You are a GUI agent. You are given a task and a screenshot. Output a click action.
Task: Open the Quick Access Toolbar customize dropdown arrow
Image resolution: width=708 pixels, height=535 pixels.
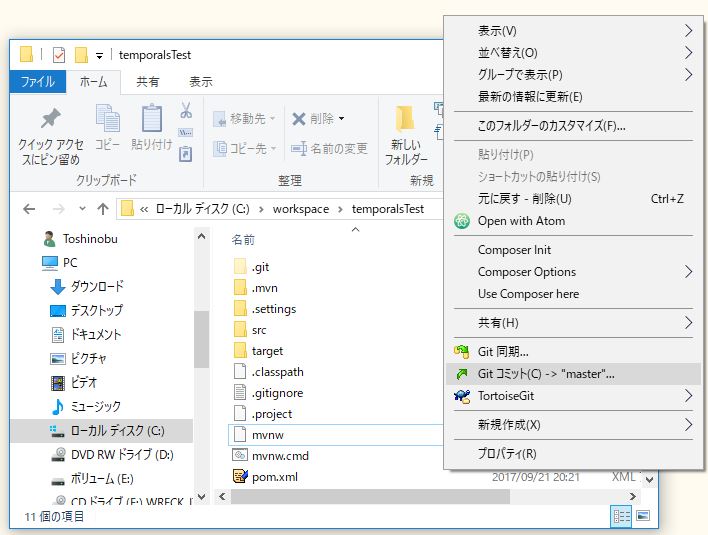click(99, 56)
